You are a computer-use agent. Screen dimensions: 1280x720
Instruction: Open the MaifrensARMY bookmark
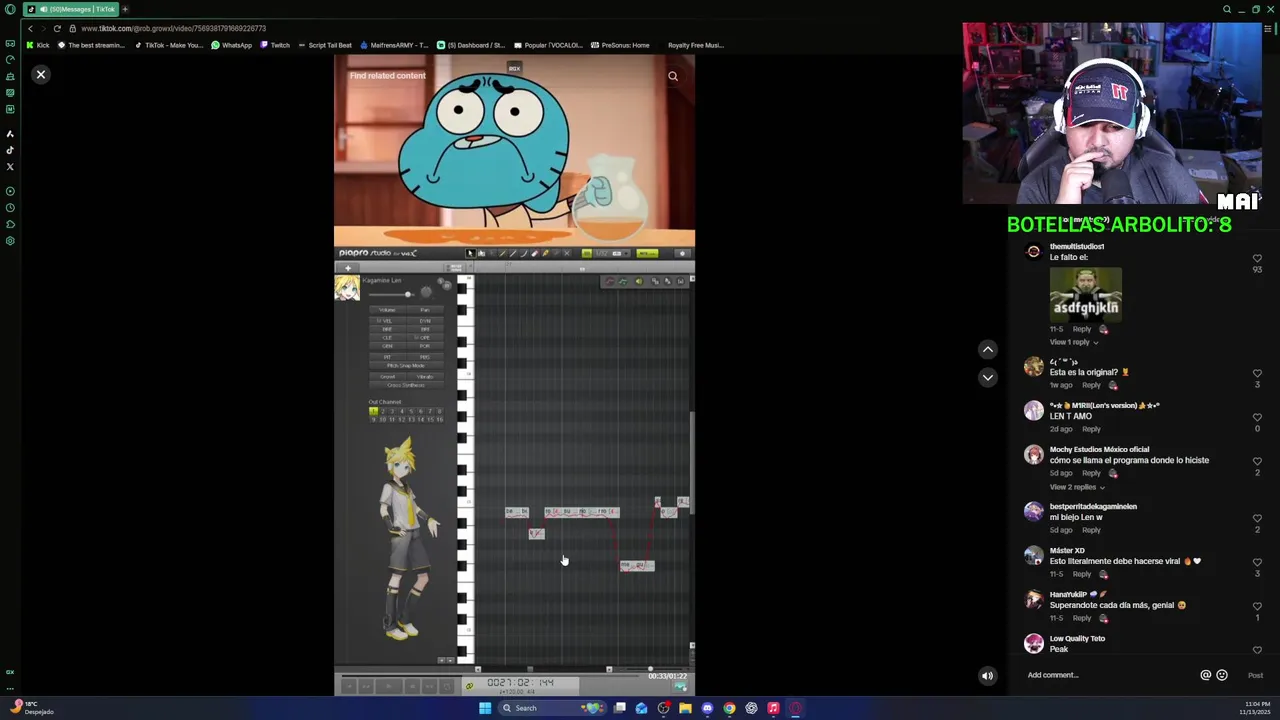(394, 45)
